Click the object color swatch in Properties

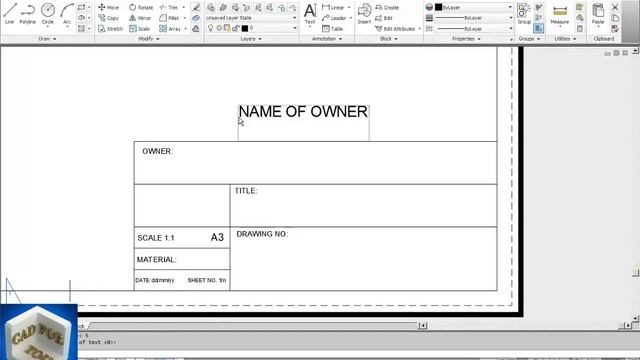[x=438, y=7]
